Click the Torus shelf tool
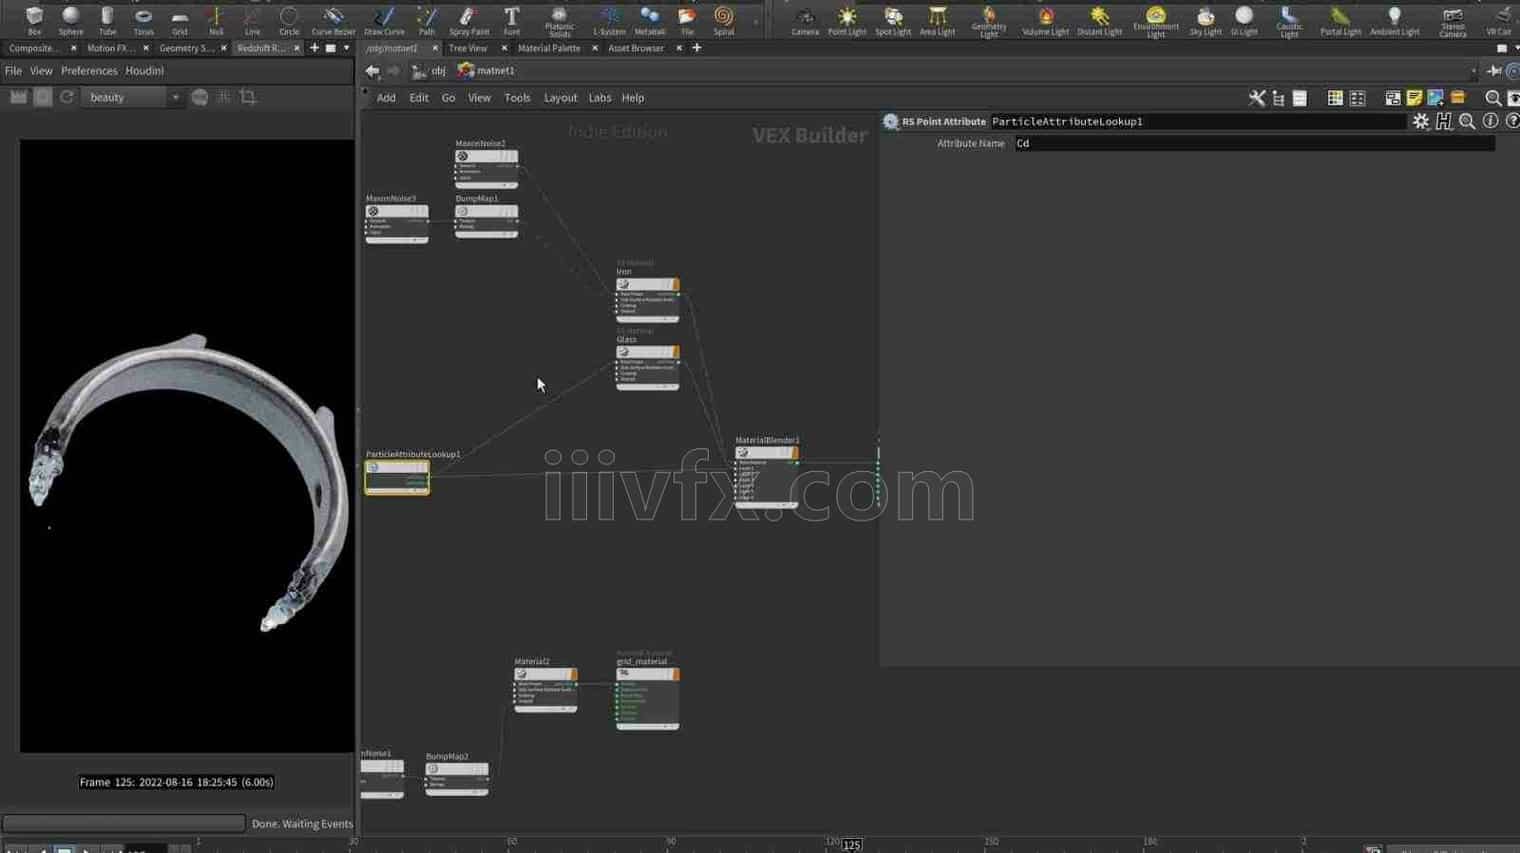The height and width of the screenshot is (853, 1520). pyautogui.click(x=143, y=20)
